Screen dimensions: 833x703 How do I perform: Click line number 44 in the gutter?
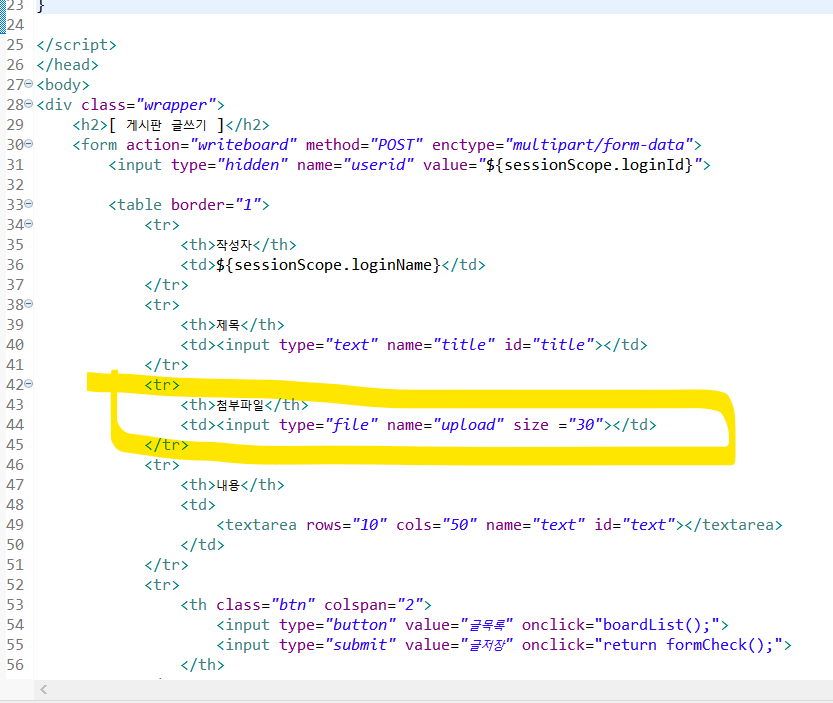coord(15,425)
